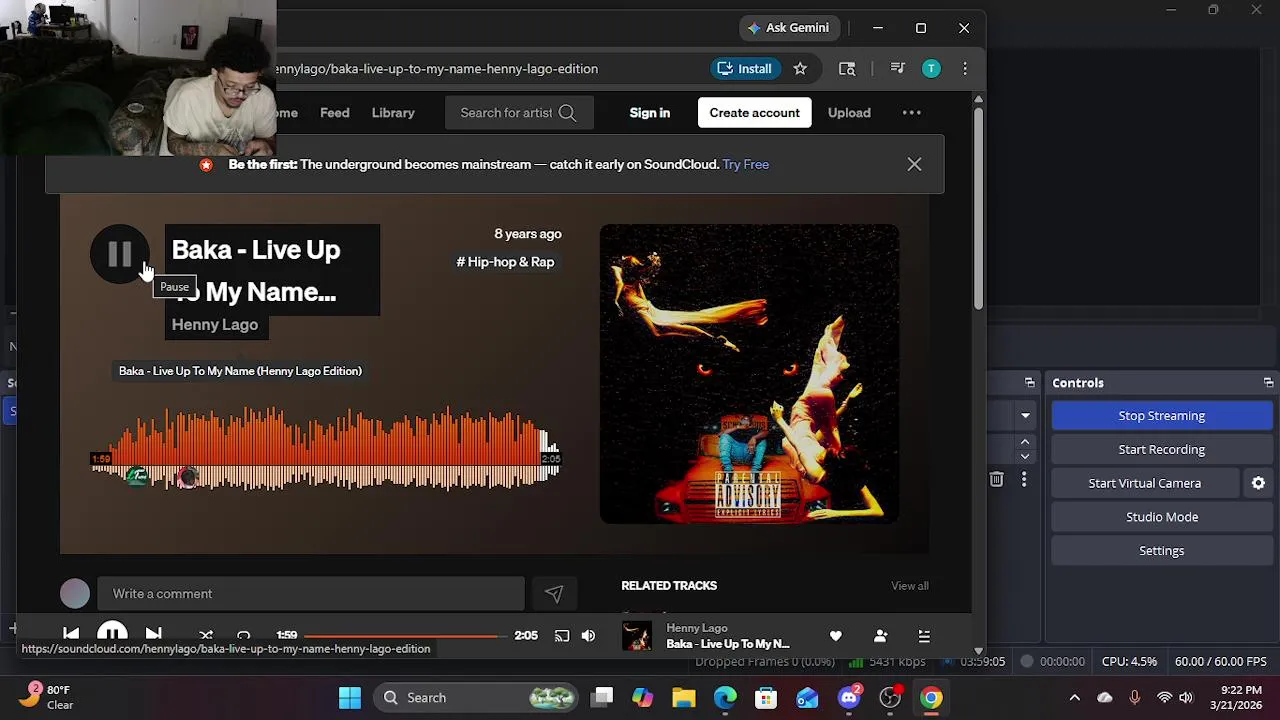This screenshot has height=720, width=1280.
Task: Open Chrome three-dot menu
Action: (965, 69)
